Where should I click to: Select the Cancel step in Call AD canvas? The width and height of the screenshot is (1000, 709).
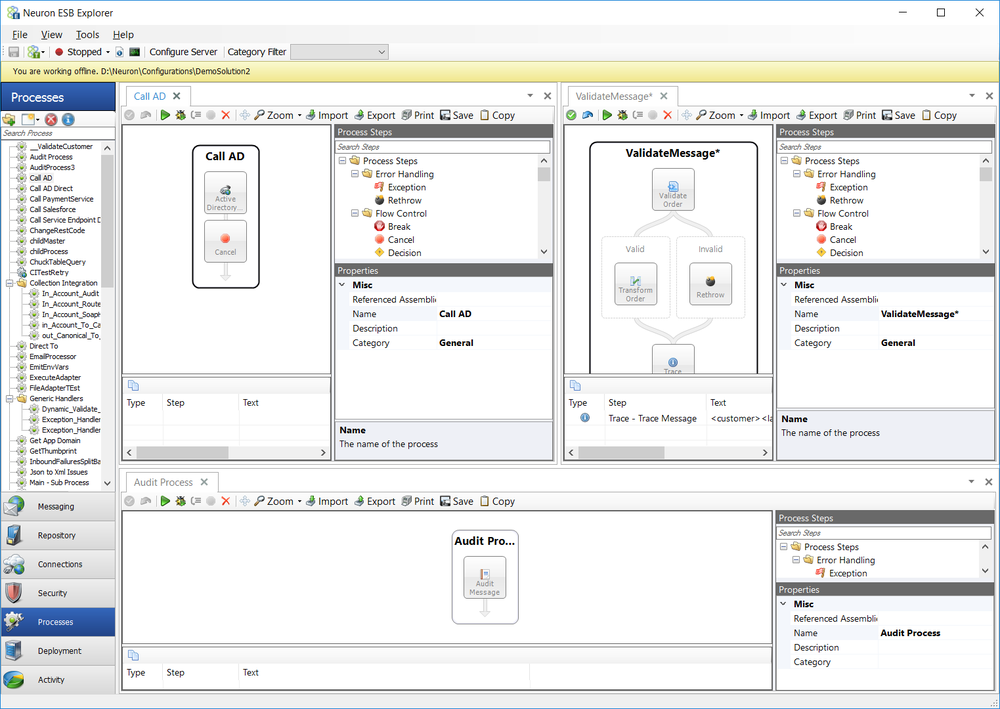click(x=225, y=241)
